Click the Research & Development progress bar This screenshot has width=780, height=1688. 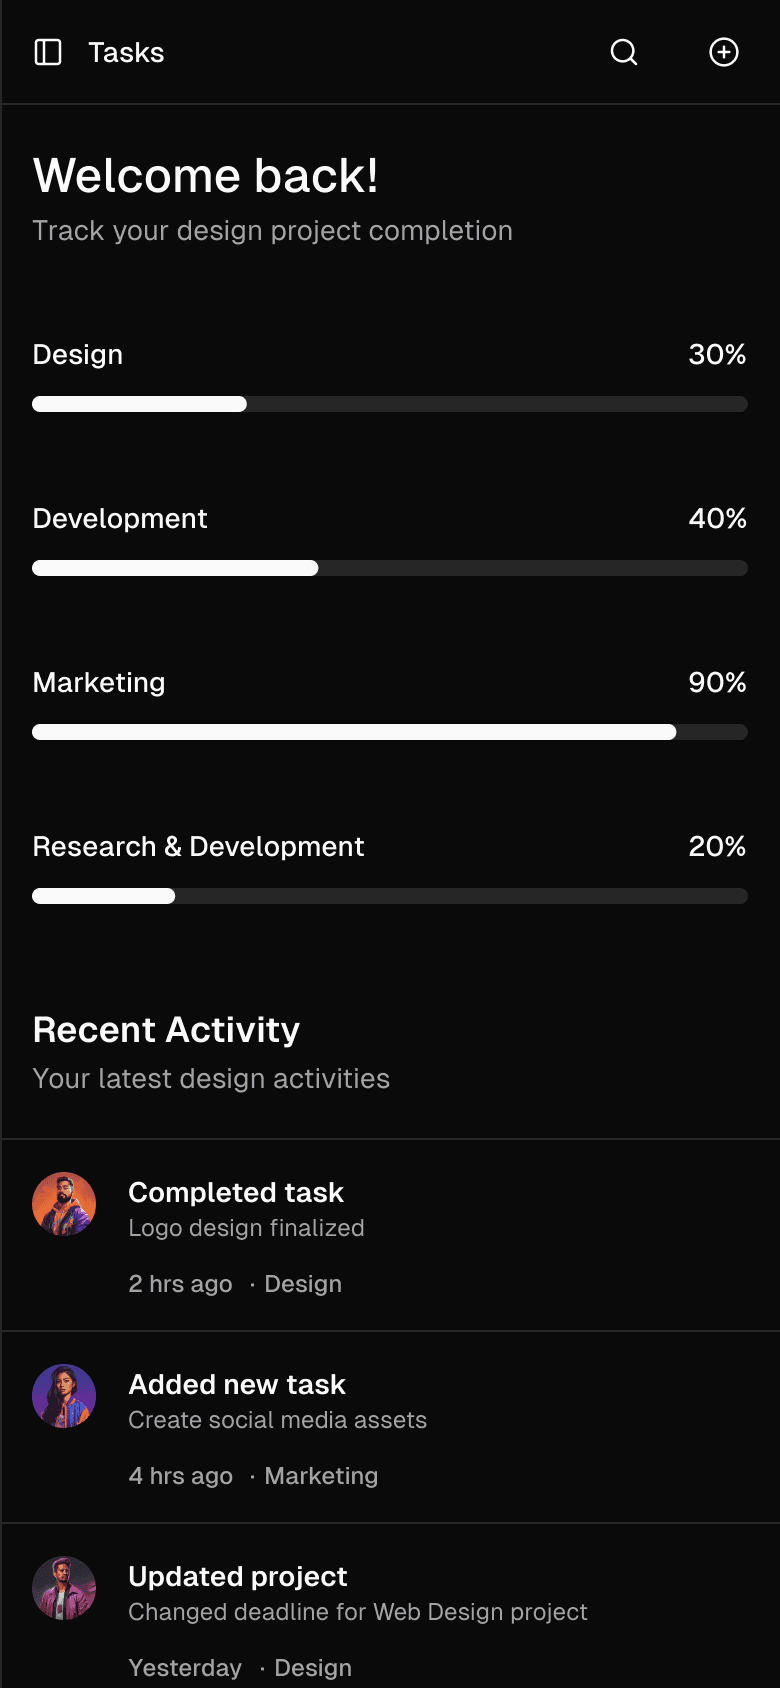coord(390,896)
